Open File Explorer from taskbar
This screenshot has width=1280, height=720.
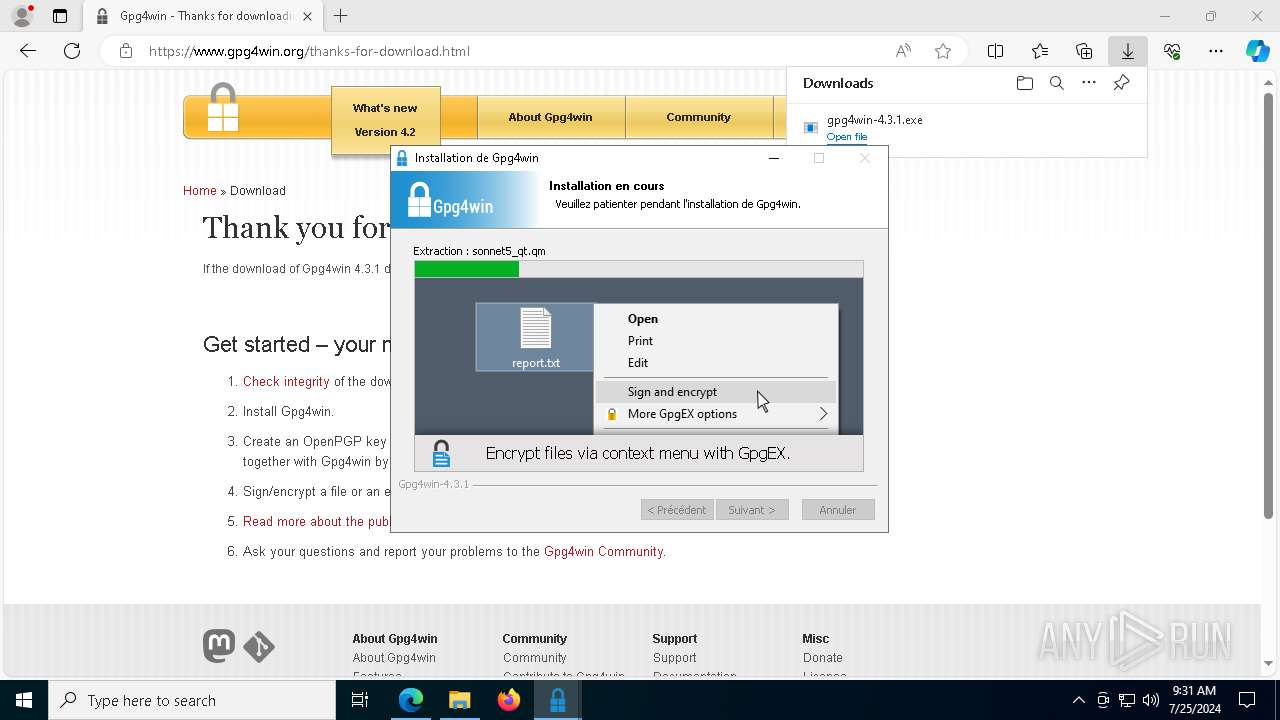coord(459,700)
